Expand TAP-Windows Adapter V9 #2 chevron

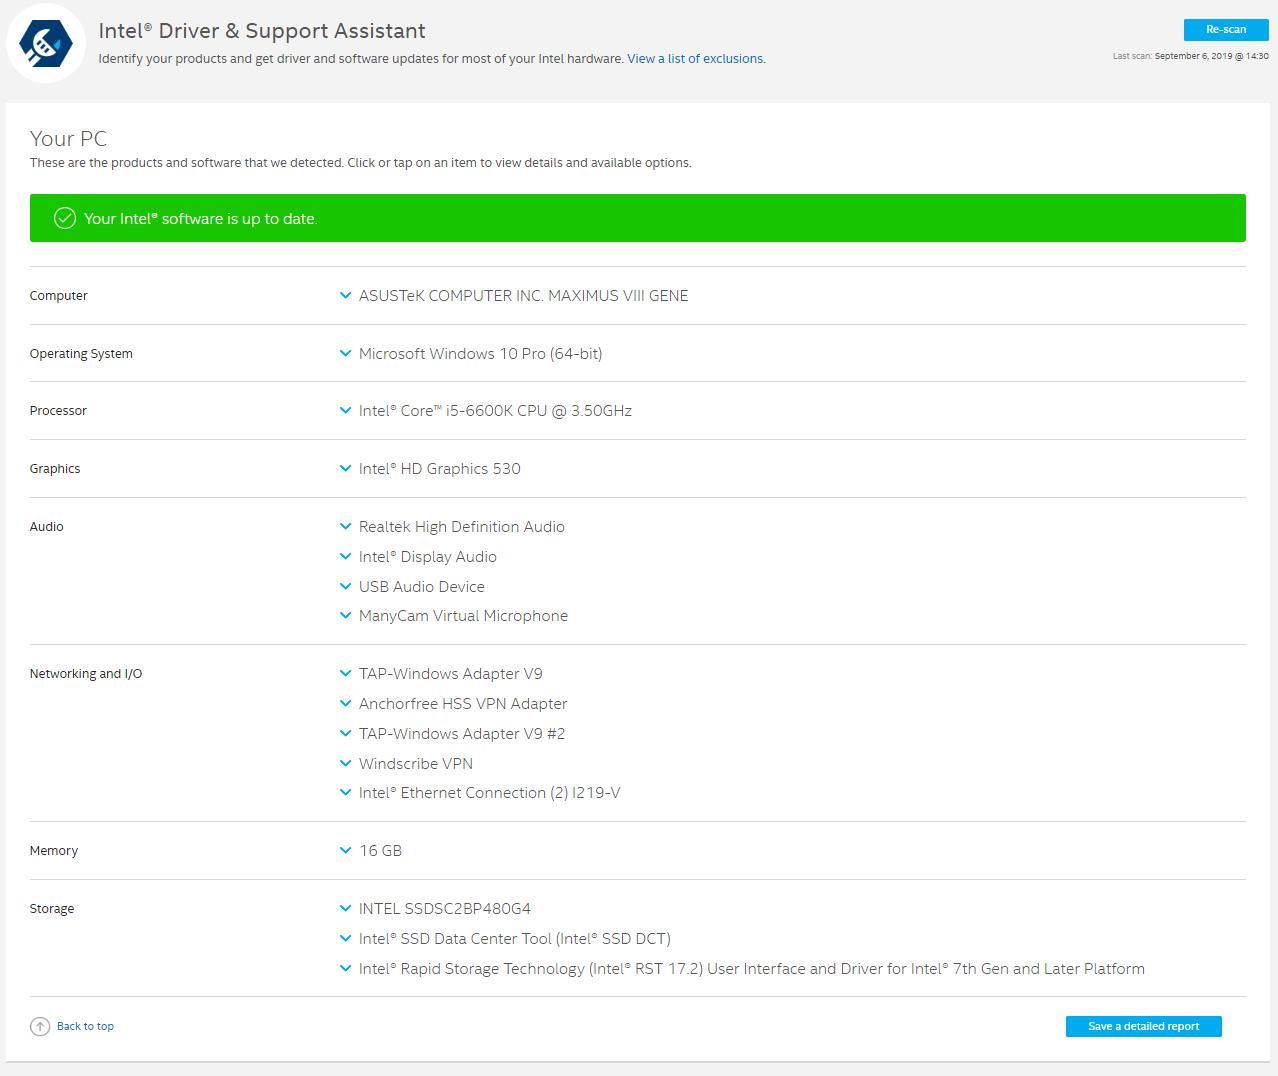(x=345, y=734)
